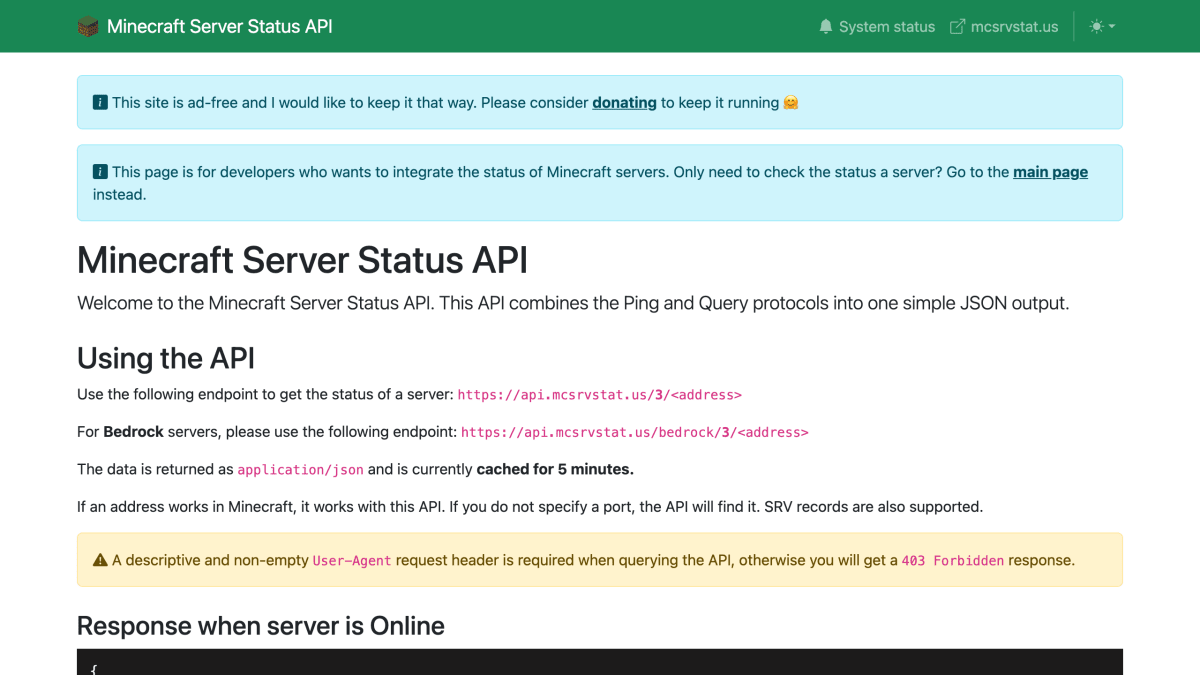This screenshot has width=1200, height=675.
Task: Click the User-Agent code text in the warning
Action: tap(352, 561)
